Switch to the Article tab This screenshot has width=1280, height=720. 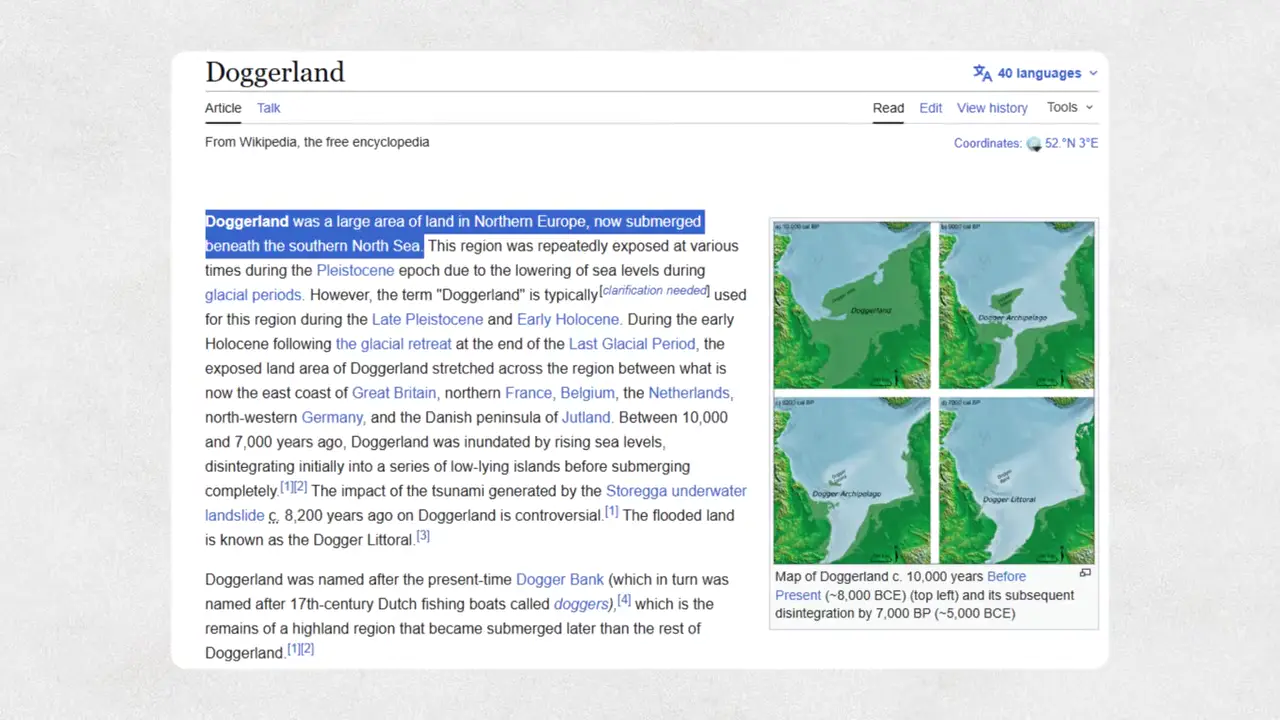(x=223, y=108)
